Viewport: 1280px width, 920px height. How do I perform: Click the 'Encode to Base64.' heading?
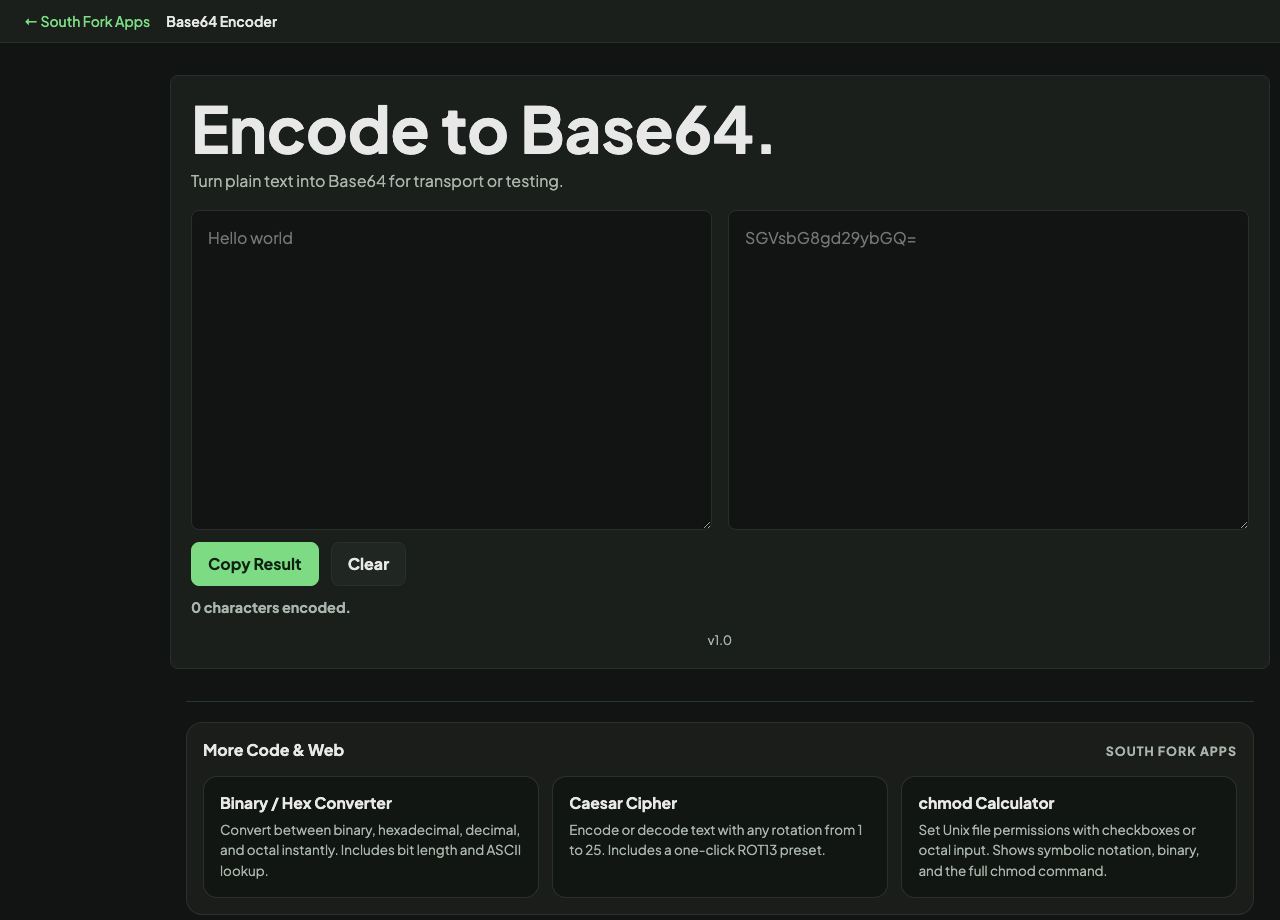coord(483,130)
